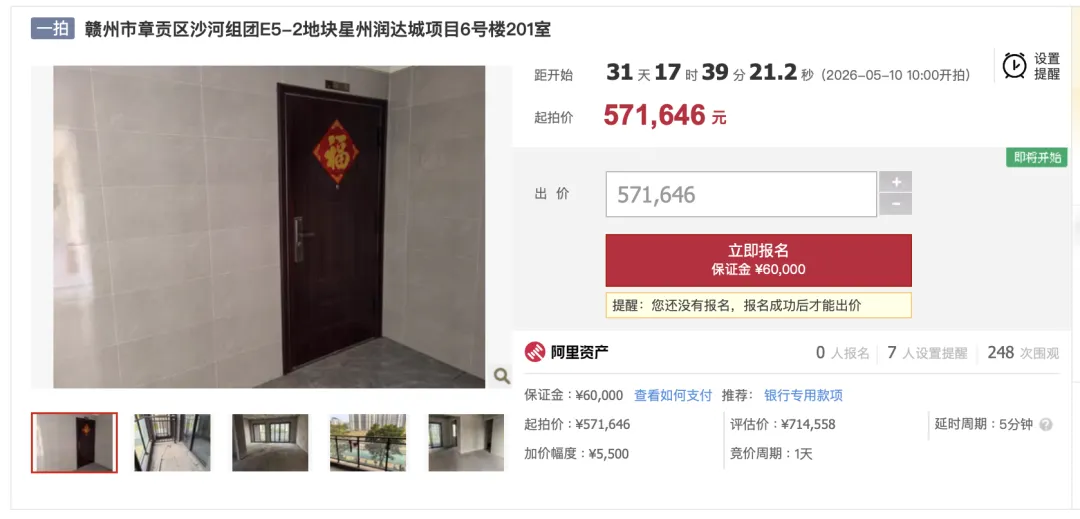This screenshot has height=519, width=1080.
Task: Select the door photo thumbnail
Action: [x=74, y=443]
